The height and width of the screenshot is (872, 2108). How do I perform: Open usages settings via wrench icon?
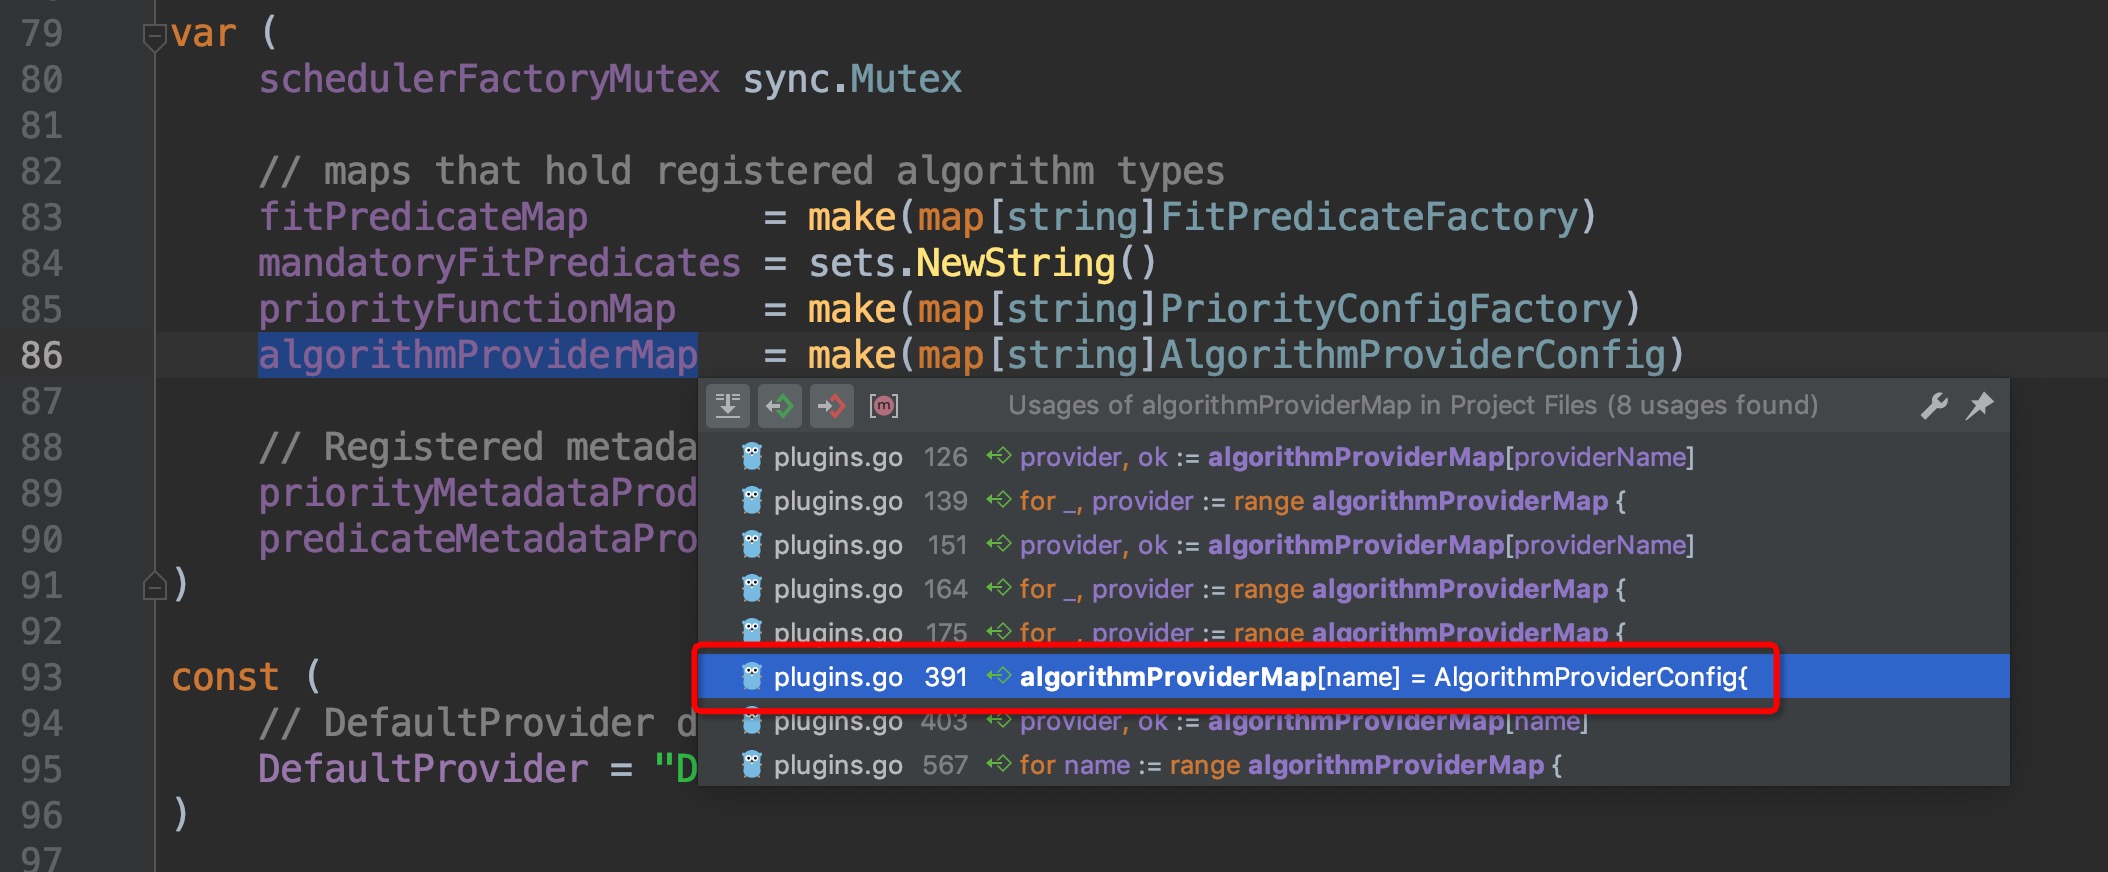[1933, 405]
